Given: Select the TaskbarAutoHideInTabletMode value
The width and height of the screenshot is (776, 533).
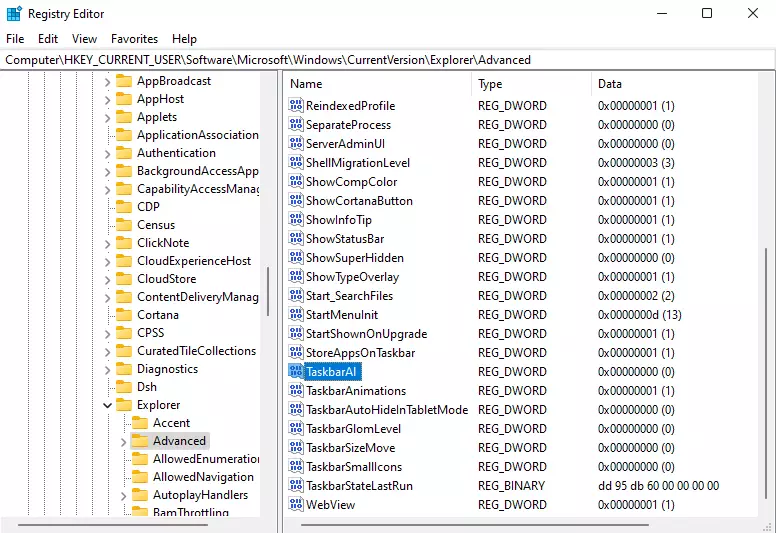Looking at the screenshot, I should (387, 410).
